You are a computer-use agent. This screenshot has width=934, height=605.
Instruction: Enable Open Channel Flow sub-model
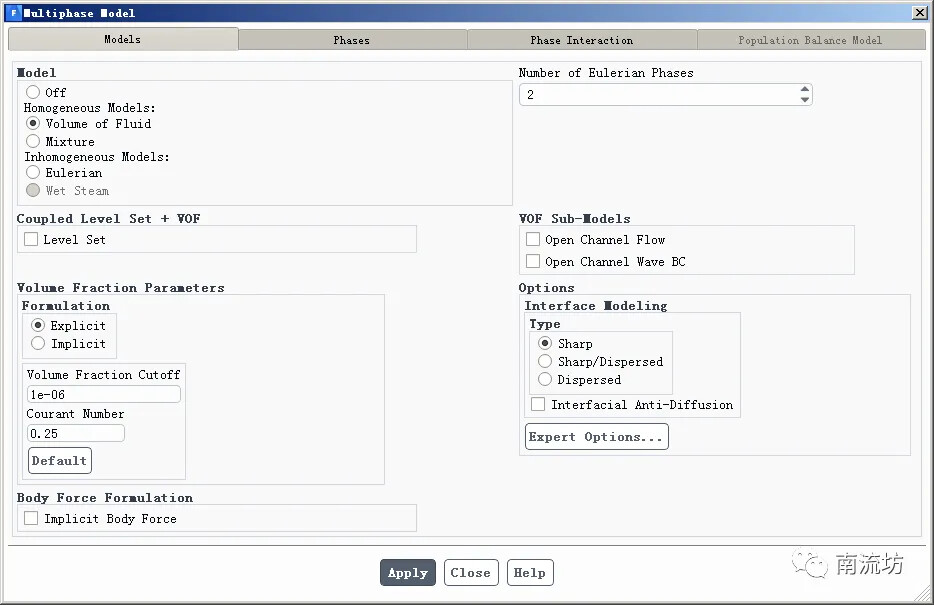pyautogui.click(x=533, y=240)
